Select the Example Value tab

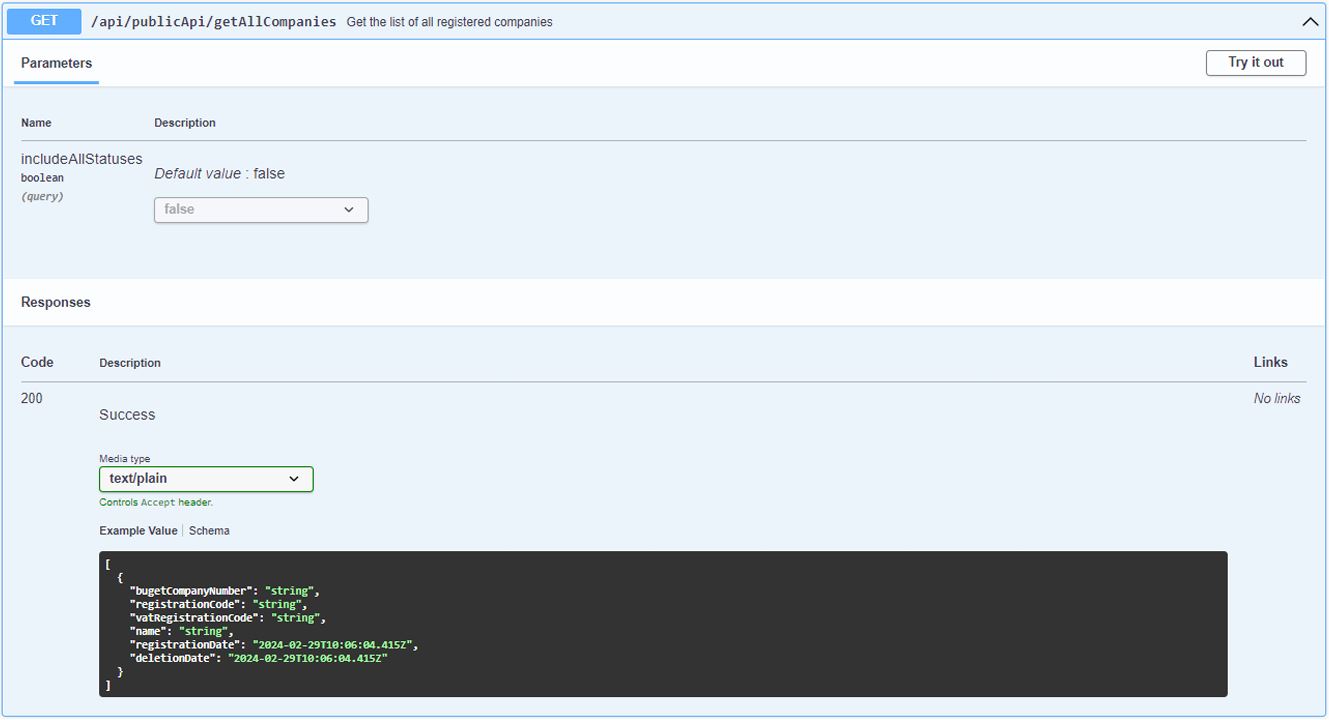(x=138, y=531)
